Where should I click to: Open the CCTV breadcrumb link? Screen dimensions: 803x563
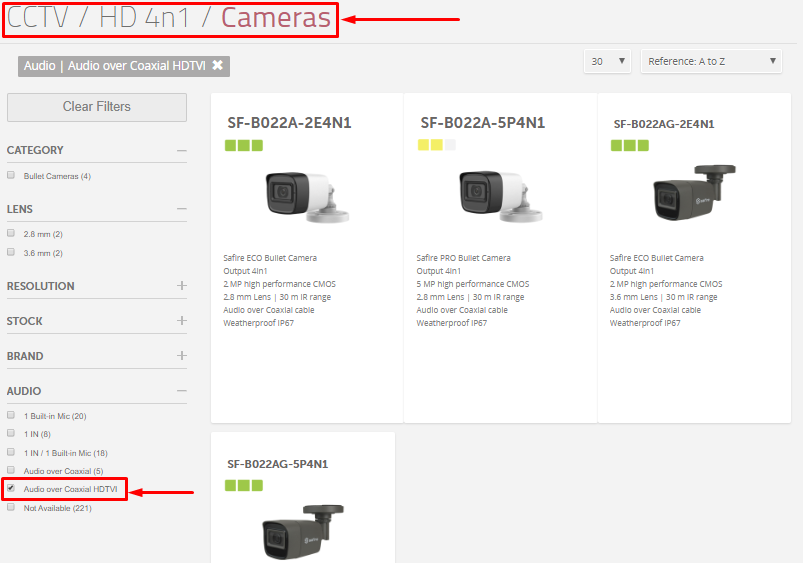tap(37, 18)
